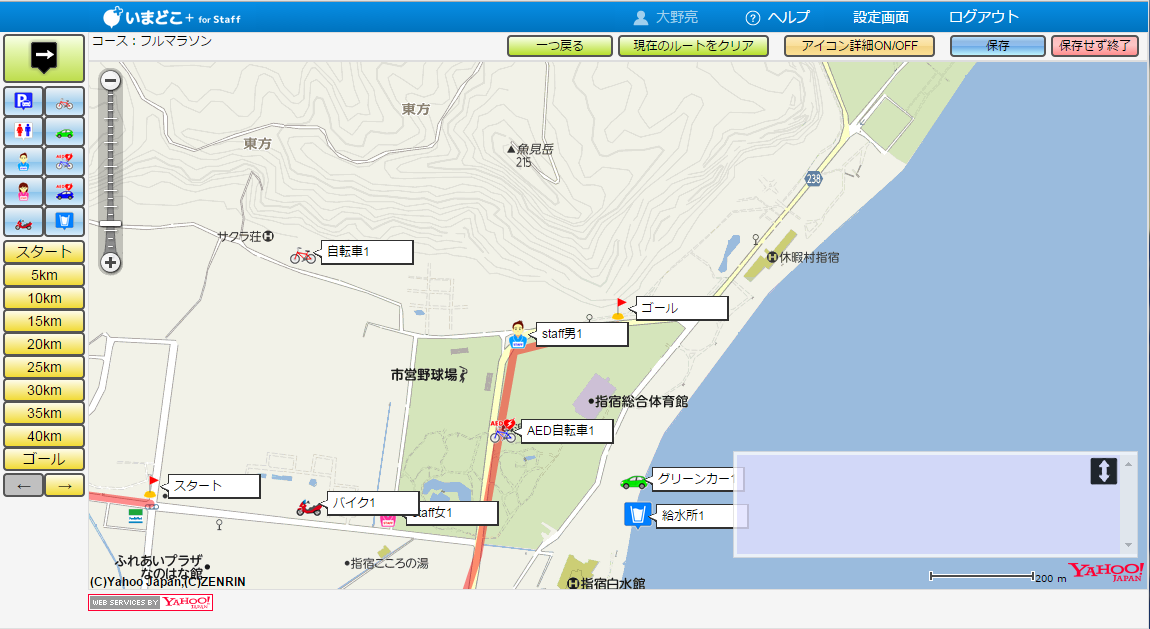Select the 20km checkpoint button

tap(44, 344)
